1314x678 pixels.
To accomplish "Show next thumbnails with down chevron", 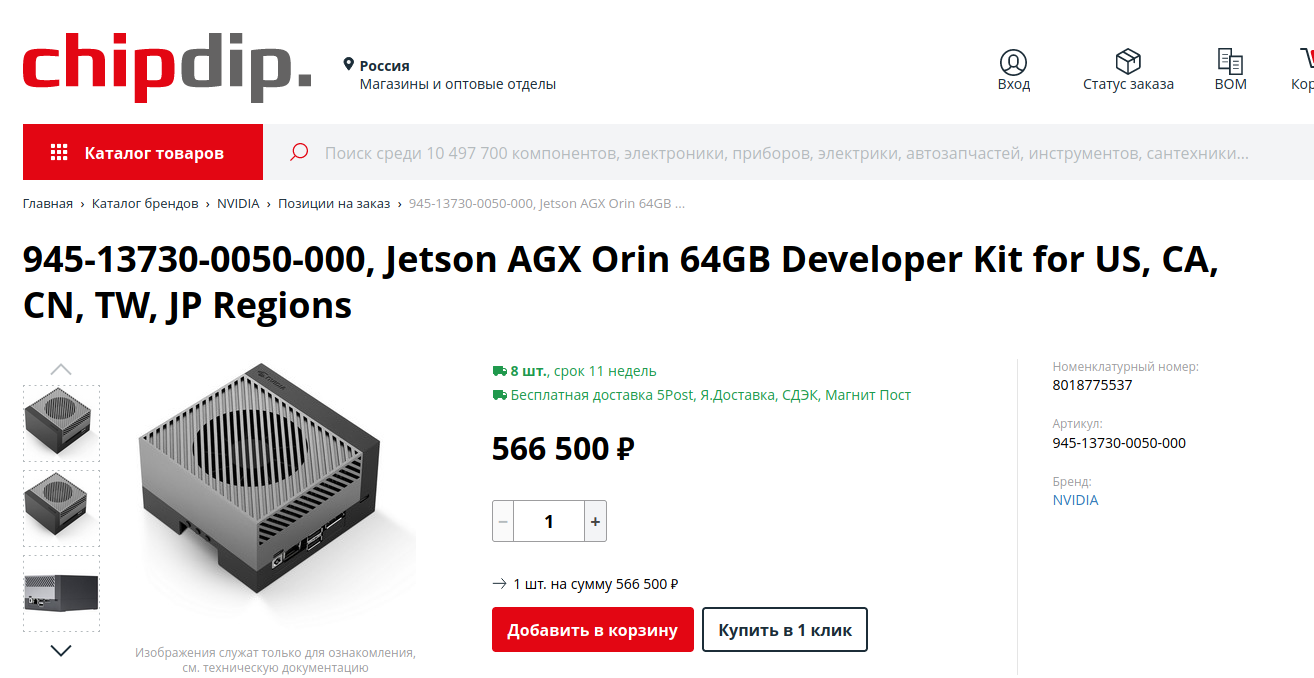I will pyautogui.click(x=61, y=651).
